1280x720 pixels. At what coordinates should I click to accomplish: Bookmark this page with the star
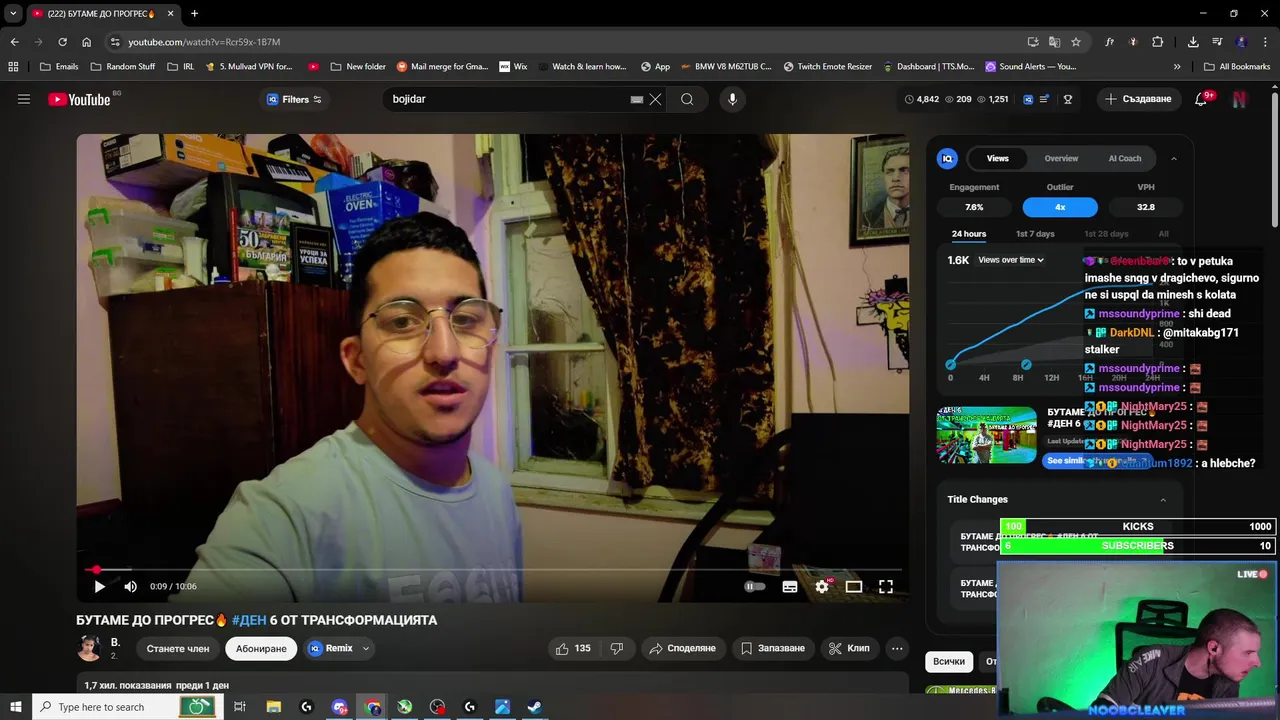coord(1076,42)
